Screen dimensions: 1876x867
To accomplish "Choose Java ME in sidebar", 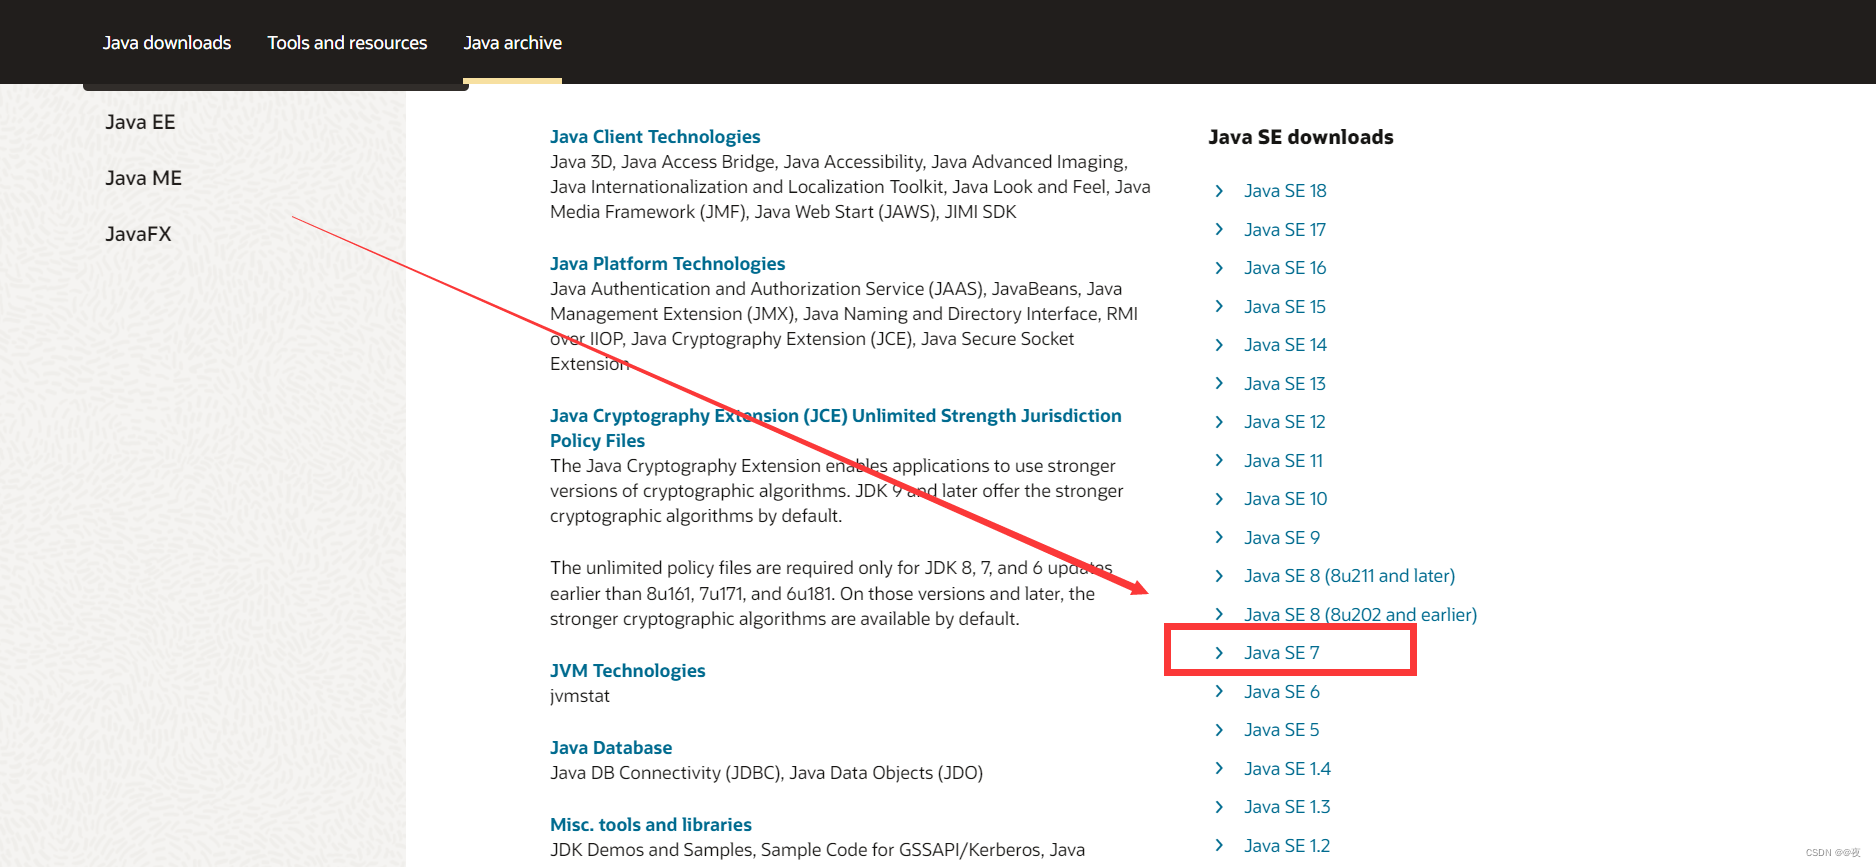I will [x=143, y=178].
